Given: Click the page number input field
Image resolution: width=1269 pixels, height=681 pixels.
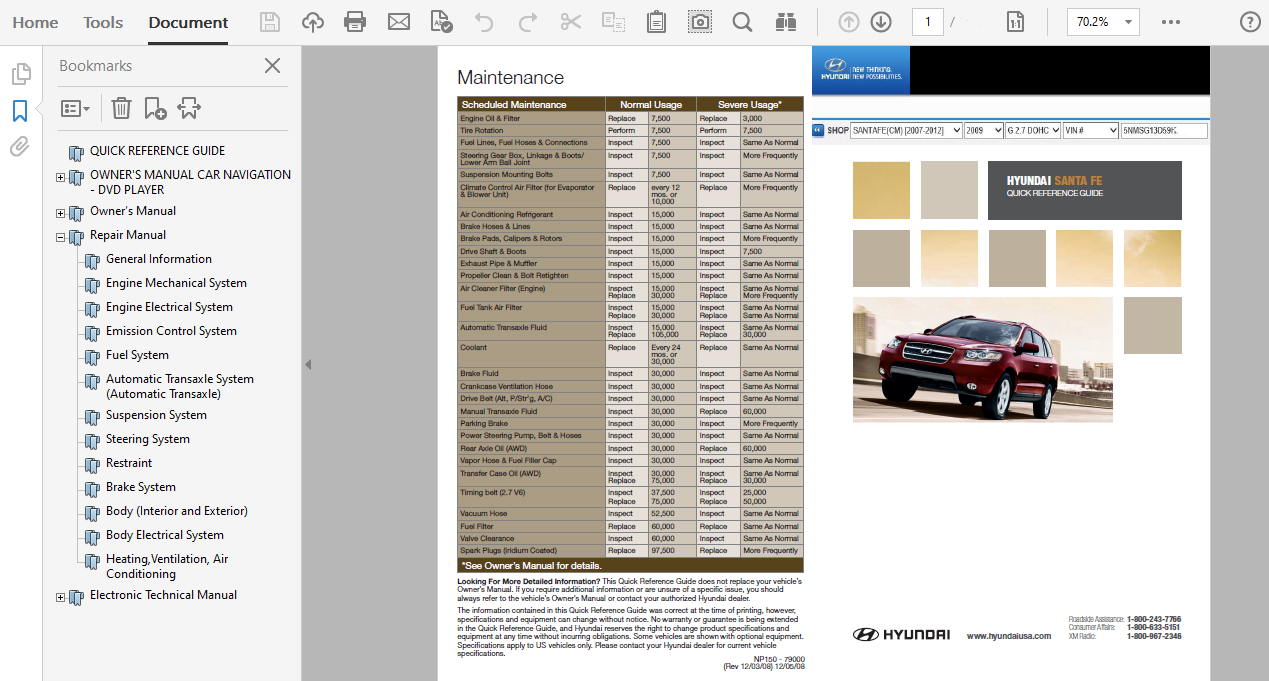Looking at the screenshot, I should click(x=927, y=21).
